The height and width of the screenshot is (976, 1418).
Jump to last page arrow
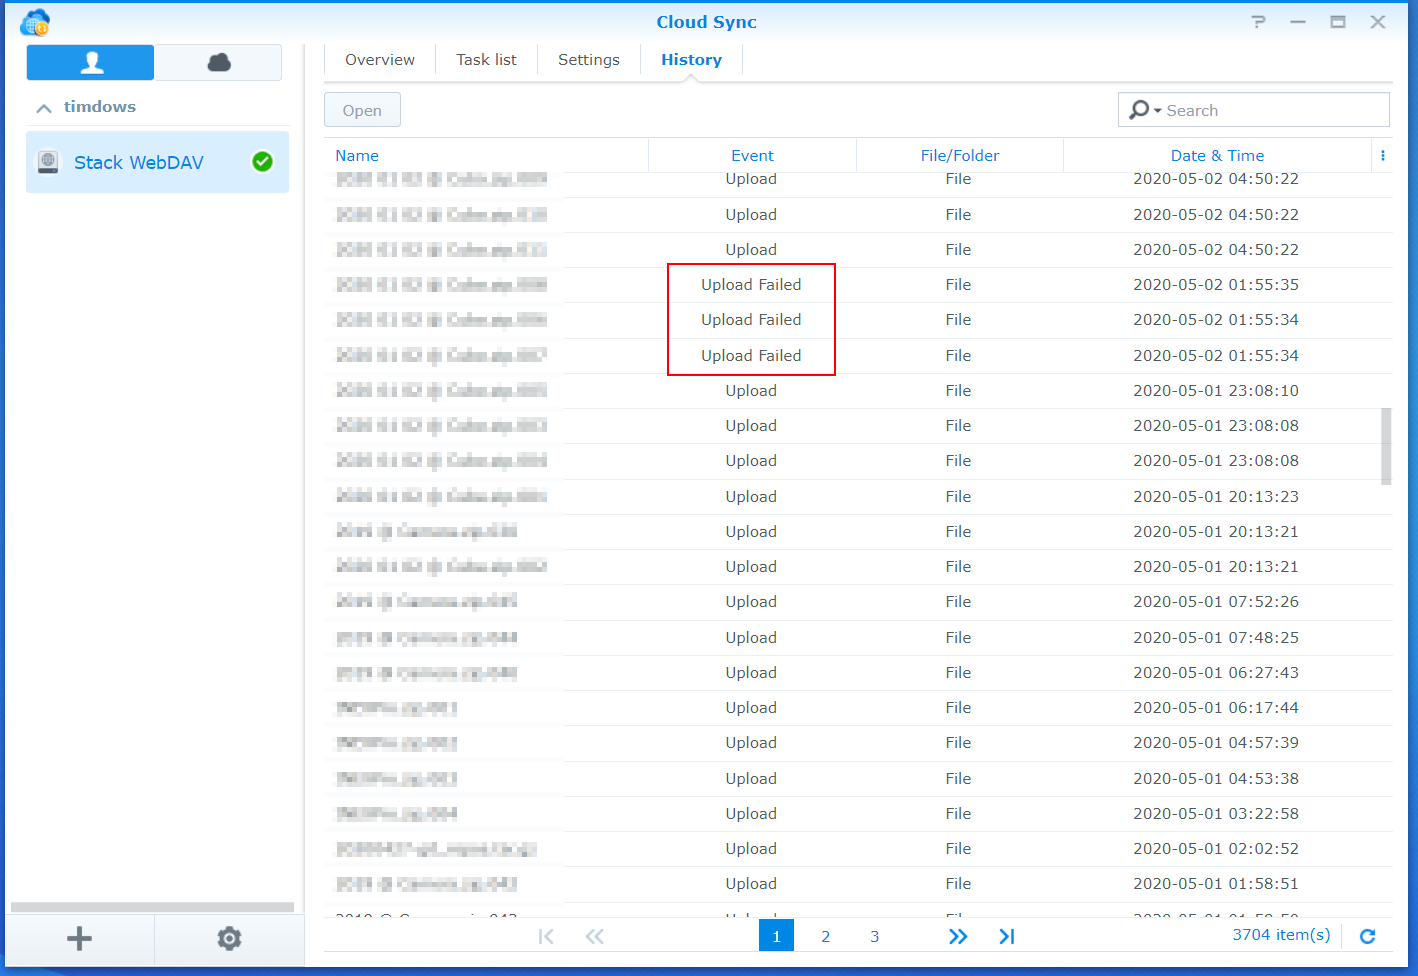(1006, 936)
